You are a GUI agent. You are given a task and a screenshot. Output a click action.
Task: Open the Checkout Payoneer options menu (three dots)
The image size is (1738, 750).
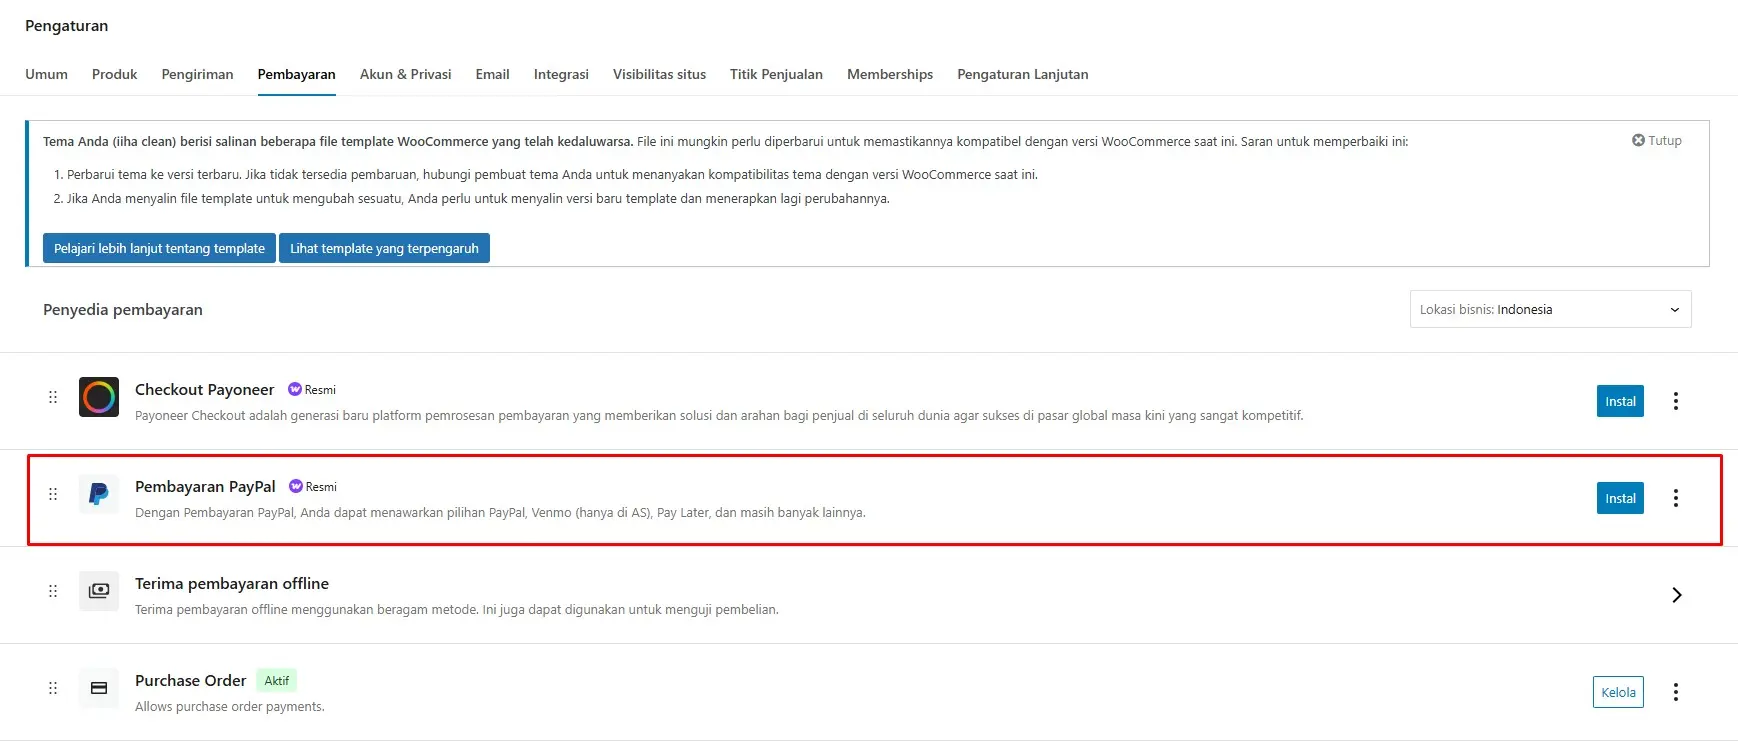tap(1676, 400)
